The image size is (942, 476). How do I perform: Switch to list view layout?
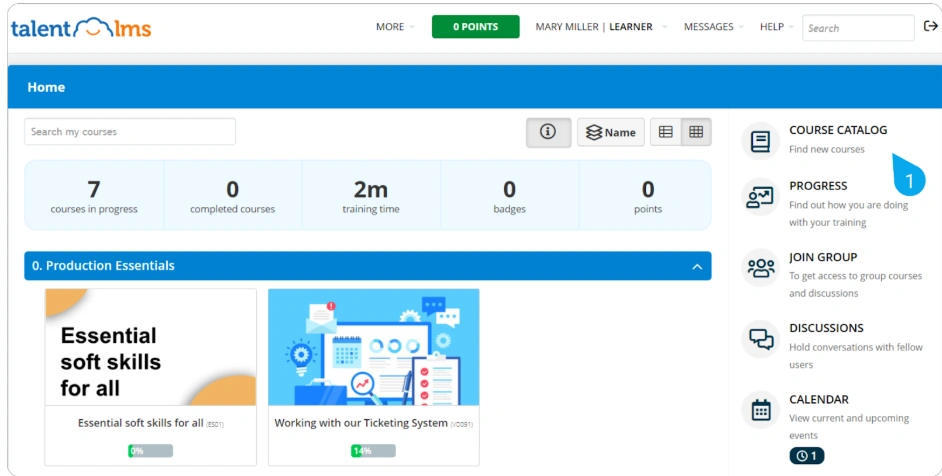tap(666, 132)
